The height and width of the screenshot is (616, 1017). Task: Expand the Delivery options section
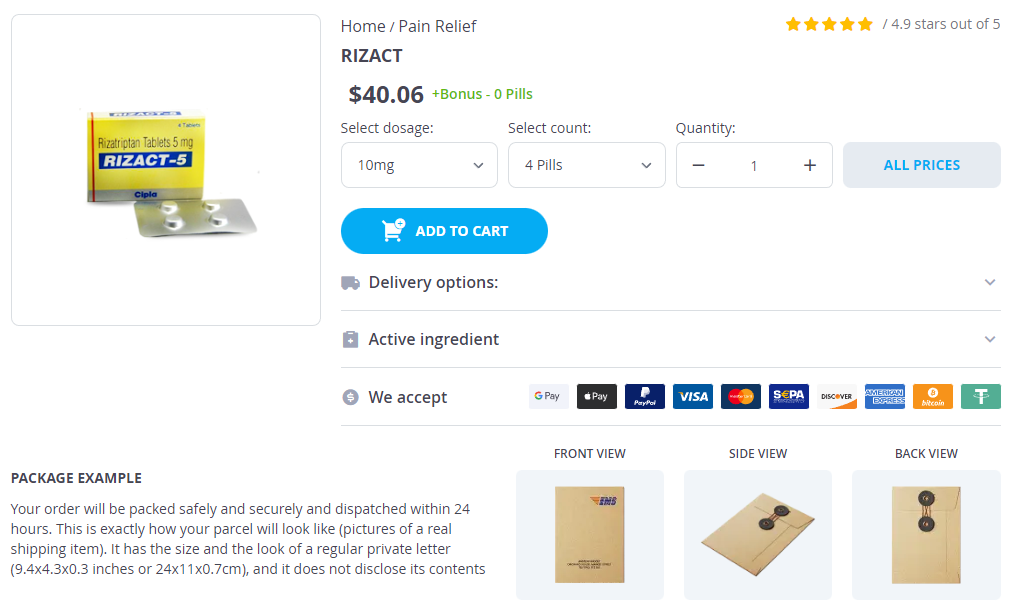(x=670, y=282)
